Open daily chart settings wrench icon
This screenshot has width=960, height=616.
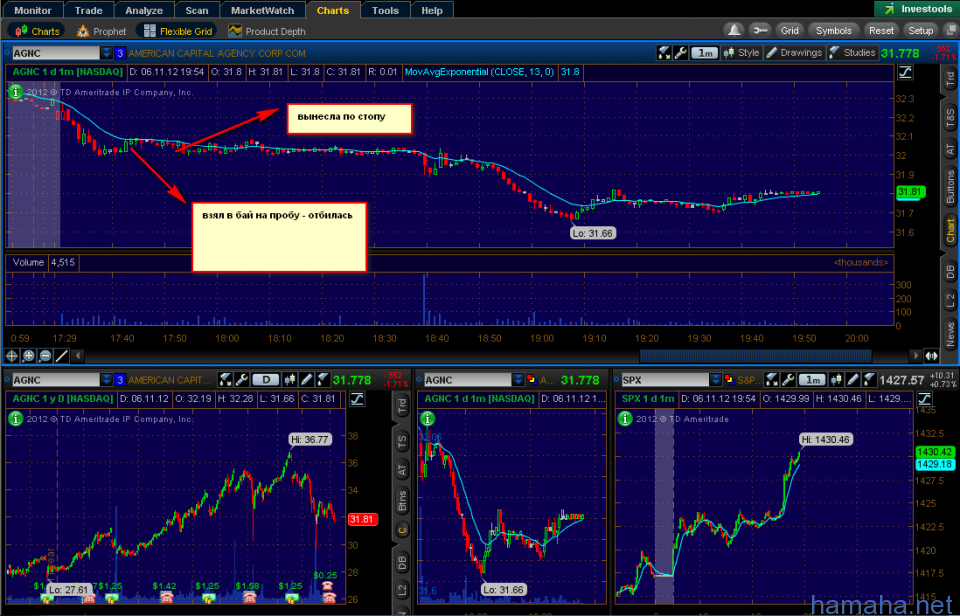(x=241, y=380)
